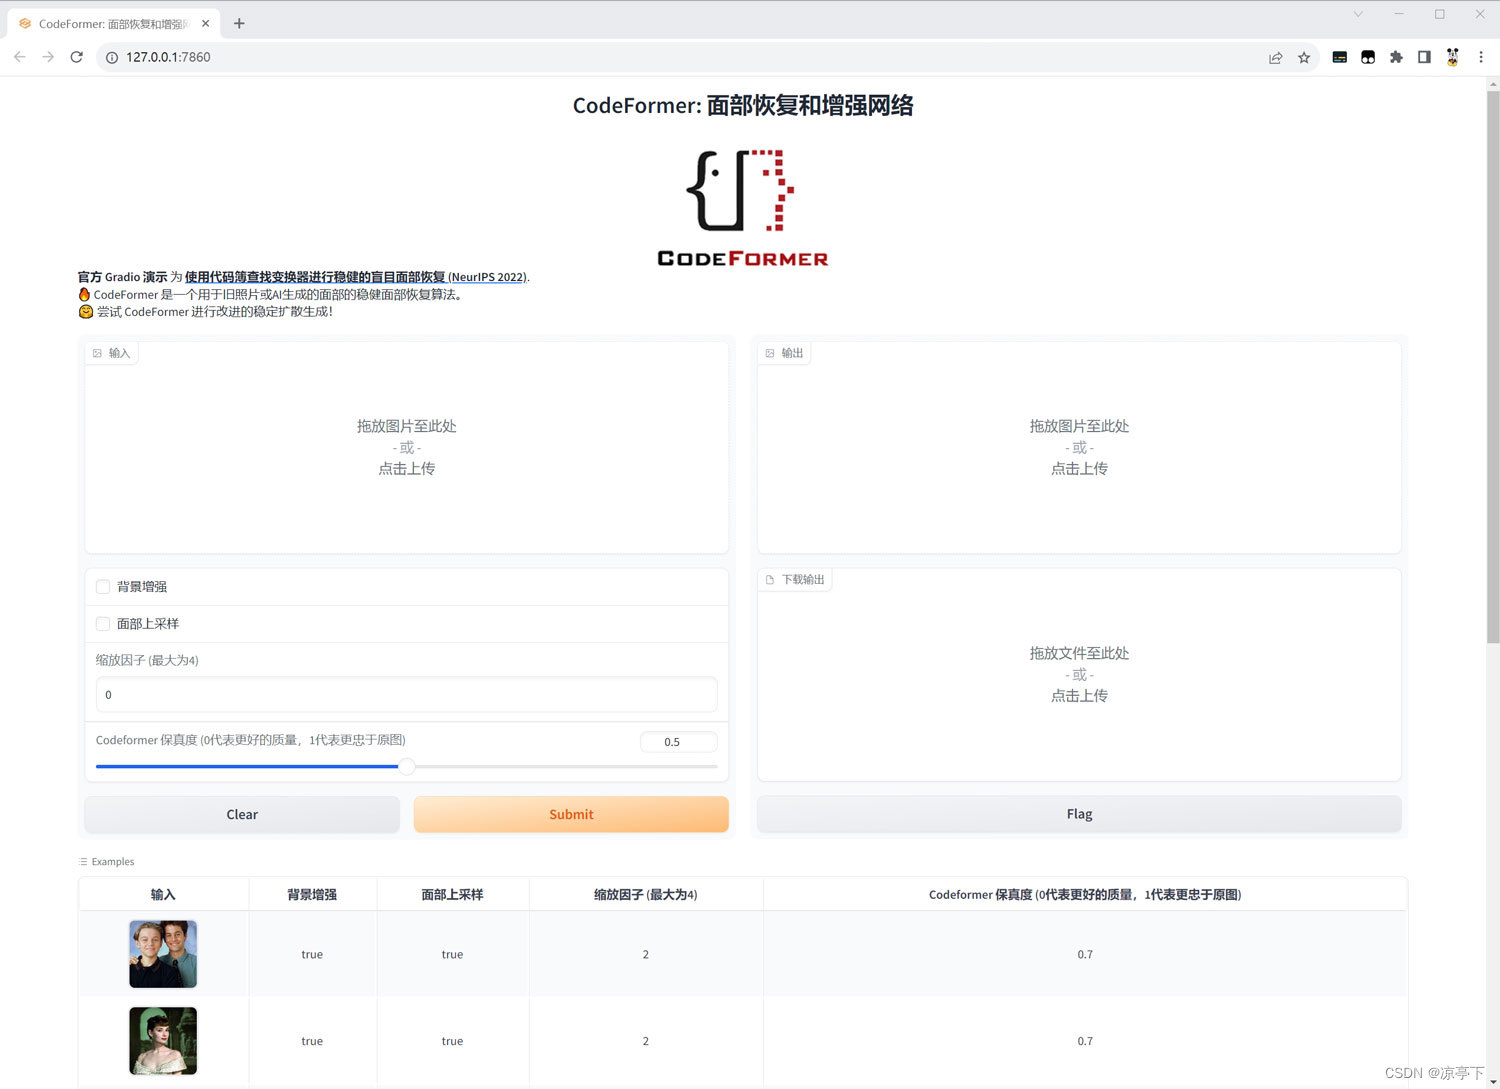The width and height of the screenshot is (1500, 1089).
Task: Go forward with the browser forward arrow
Action: click(x=48, y=57)
